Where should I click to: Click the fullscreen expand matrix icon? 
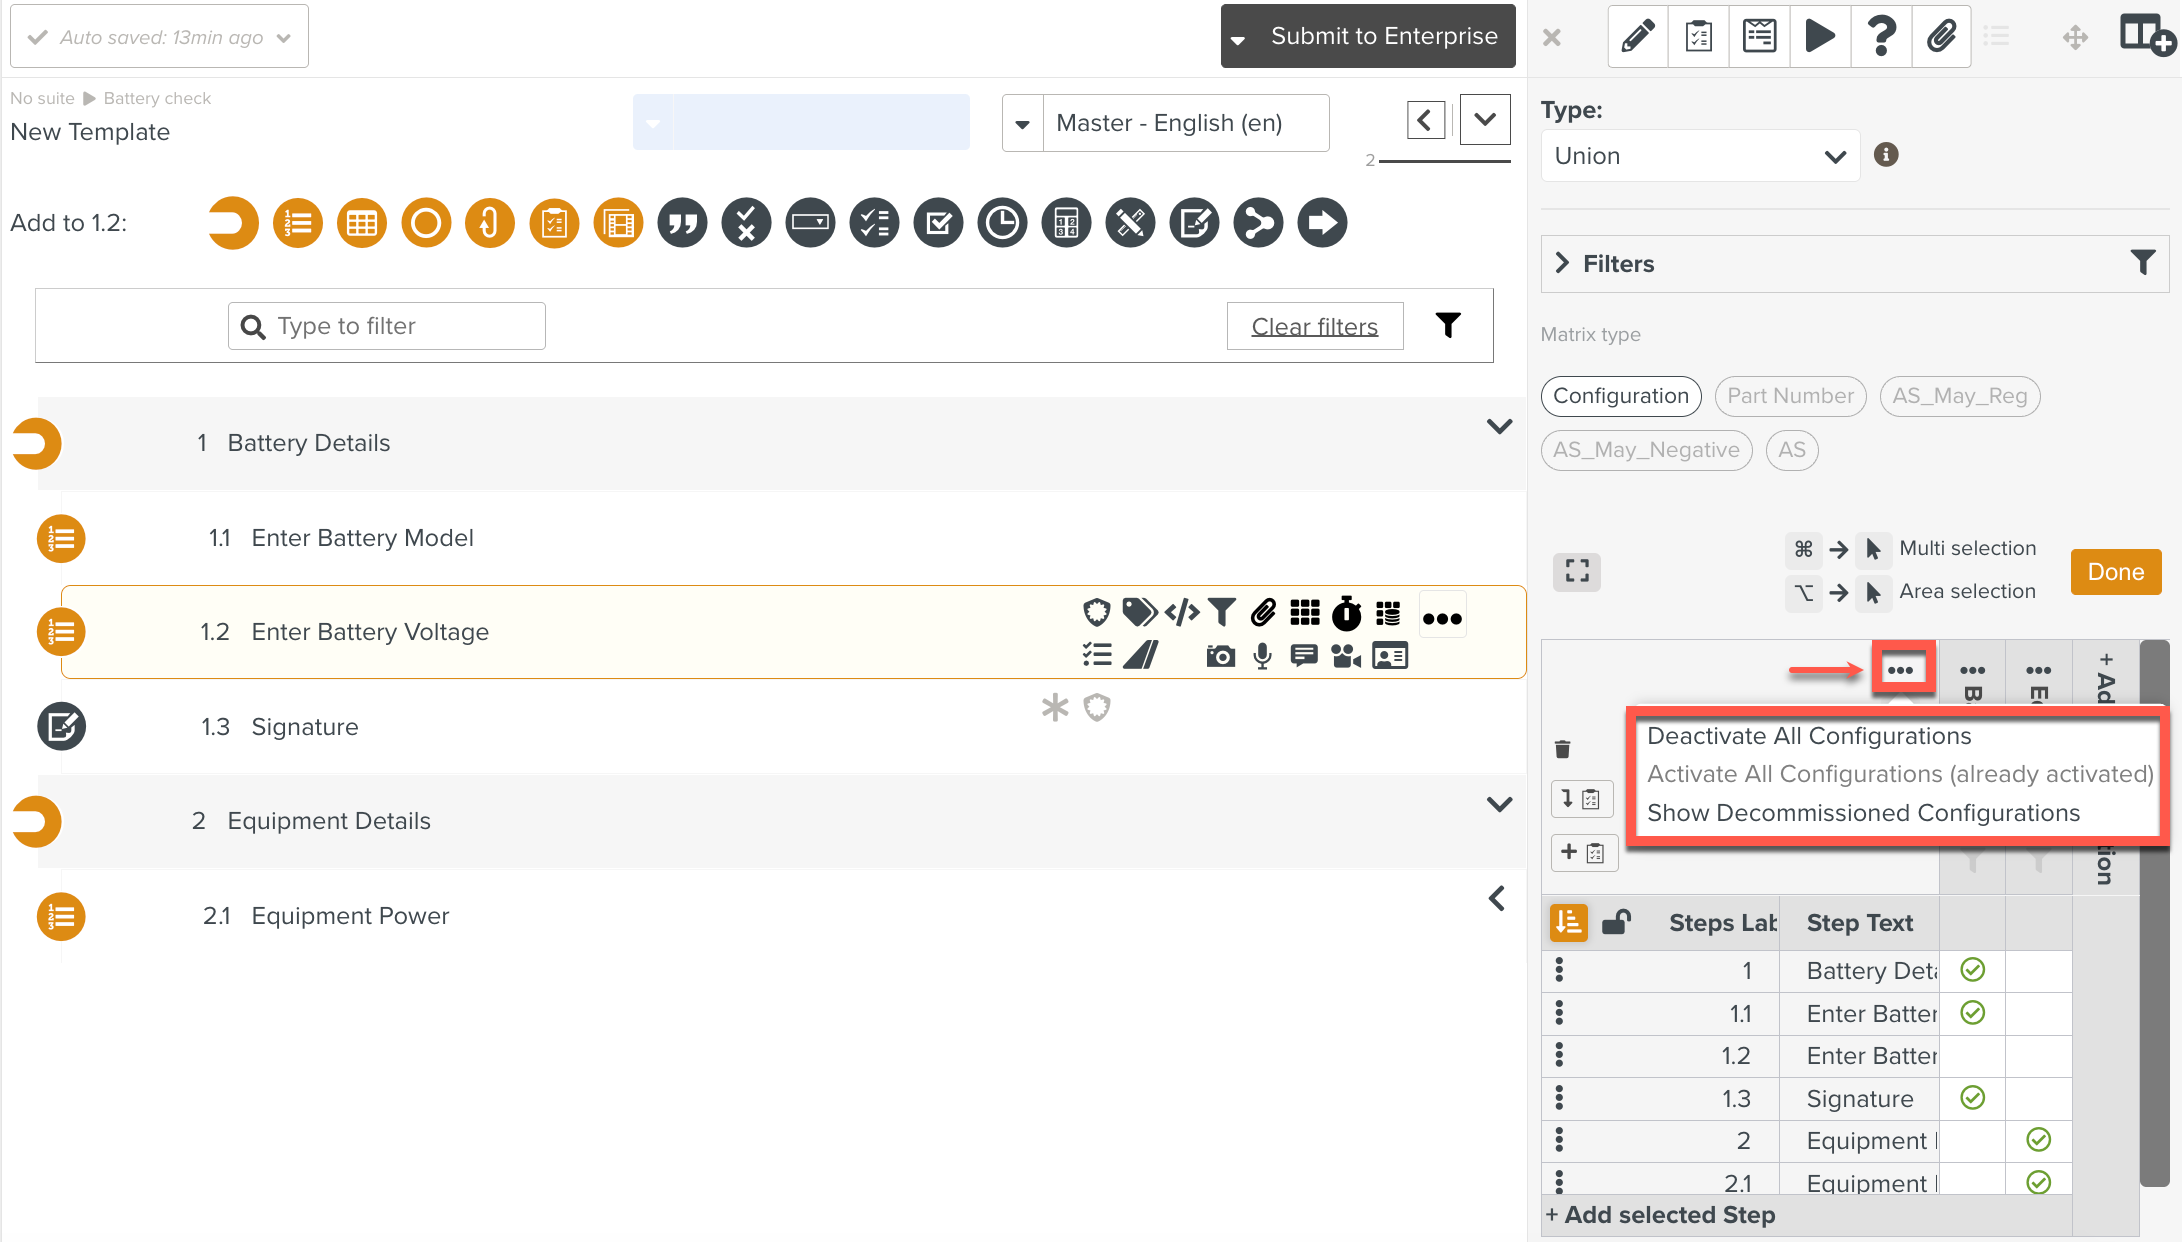[1577, 572]
